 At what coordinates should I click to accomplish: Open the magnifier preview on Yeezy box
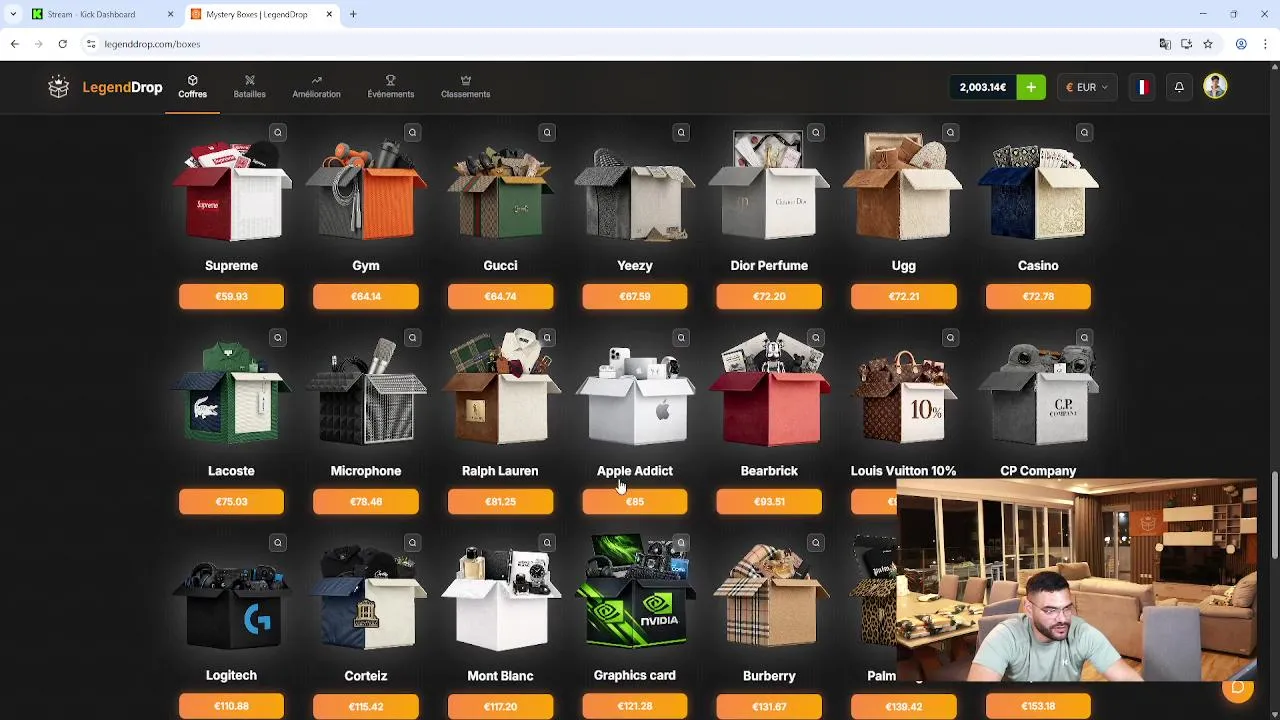tap(681, 132)
